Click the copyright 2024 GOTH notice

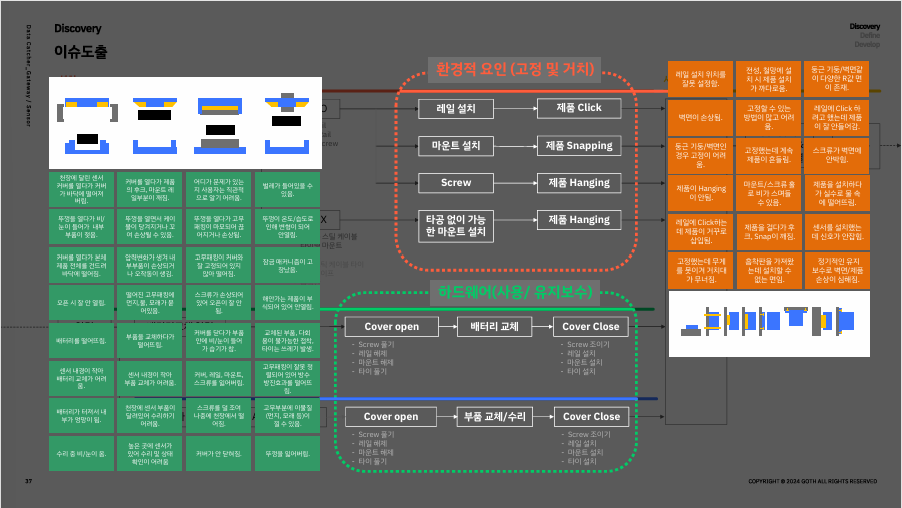pos(812,481)
